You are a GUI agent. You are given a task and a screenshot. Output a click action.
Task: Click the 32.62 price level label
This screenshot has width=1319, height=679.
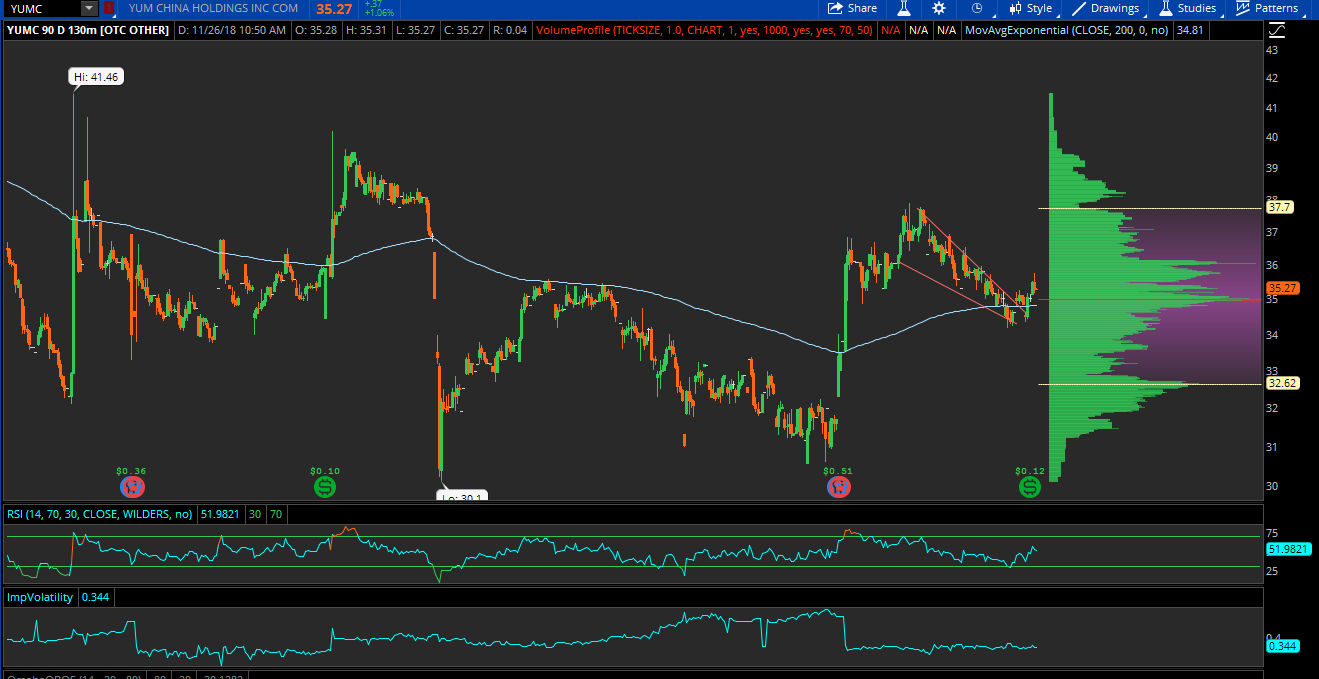1282,383
